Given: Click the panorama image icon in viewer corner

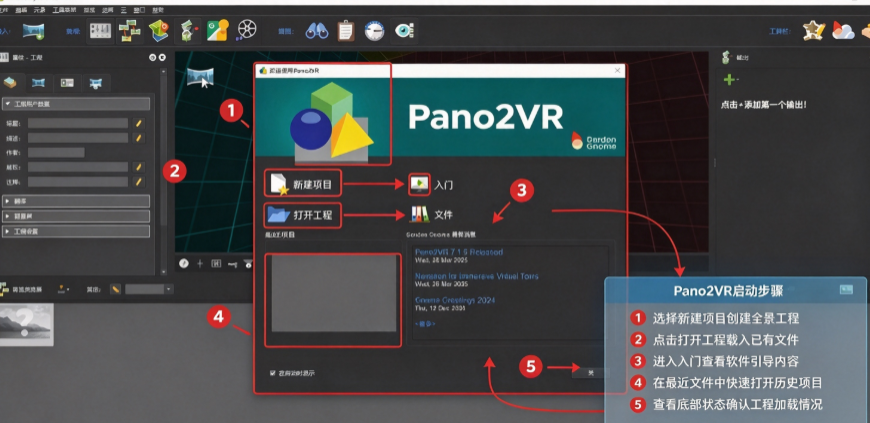Looking at the screenshot, I should pyautogui.click(x=200, y=76).
